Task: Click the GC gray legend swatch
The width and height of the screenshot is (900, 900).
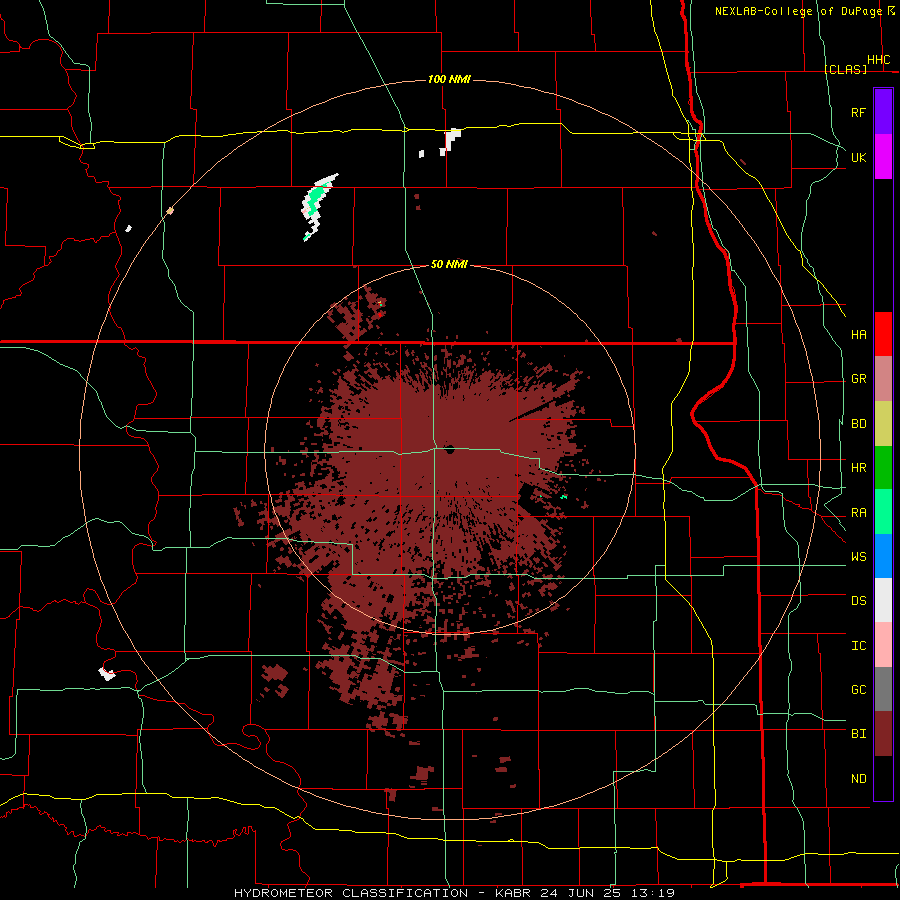Action: click(883, 689)
